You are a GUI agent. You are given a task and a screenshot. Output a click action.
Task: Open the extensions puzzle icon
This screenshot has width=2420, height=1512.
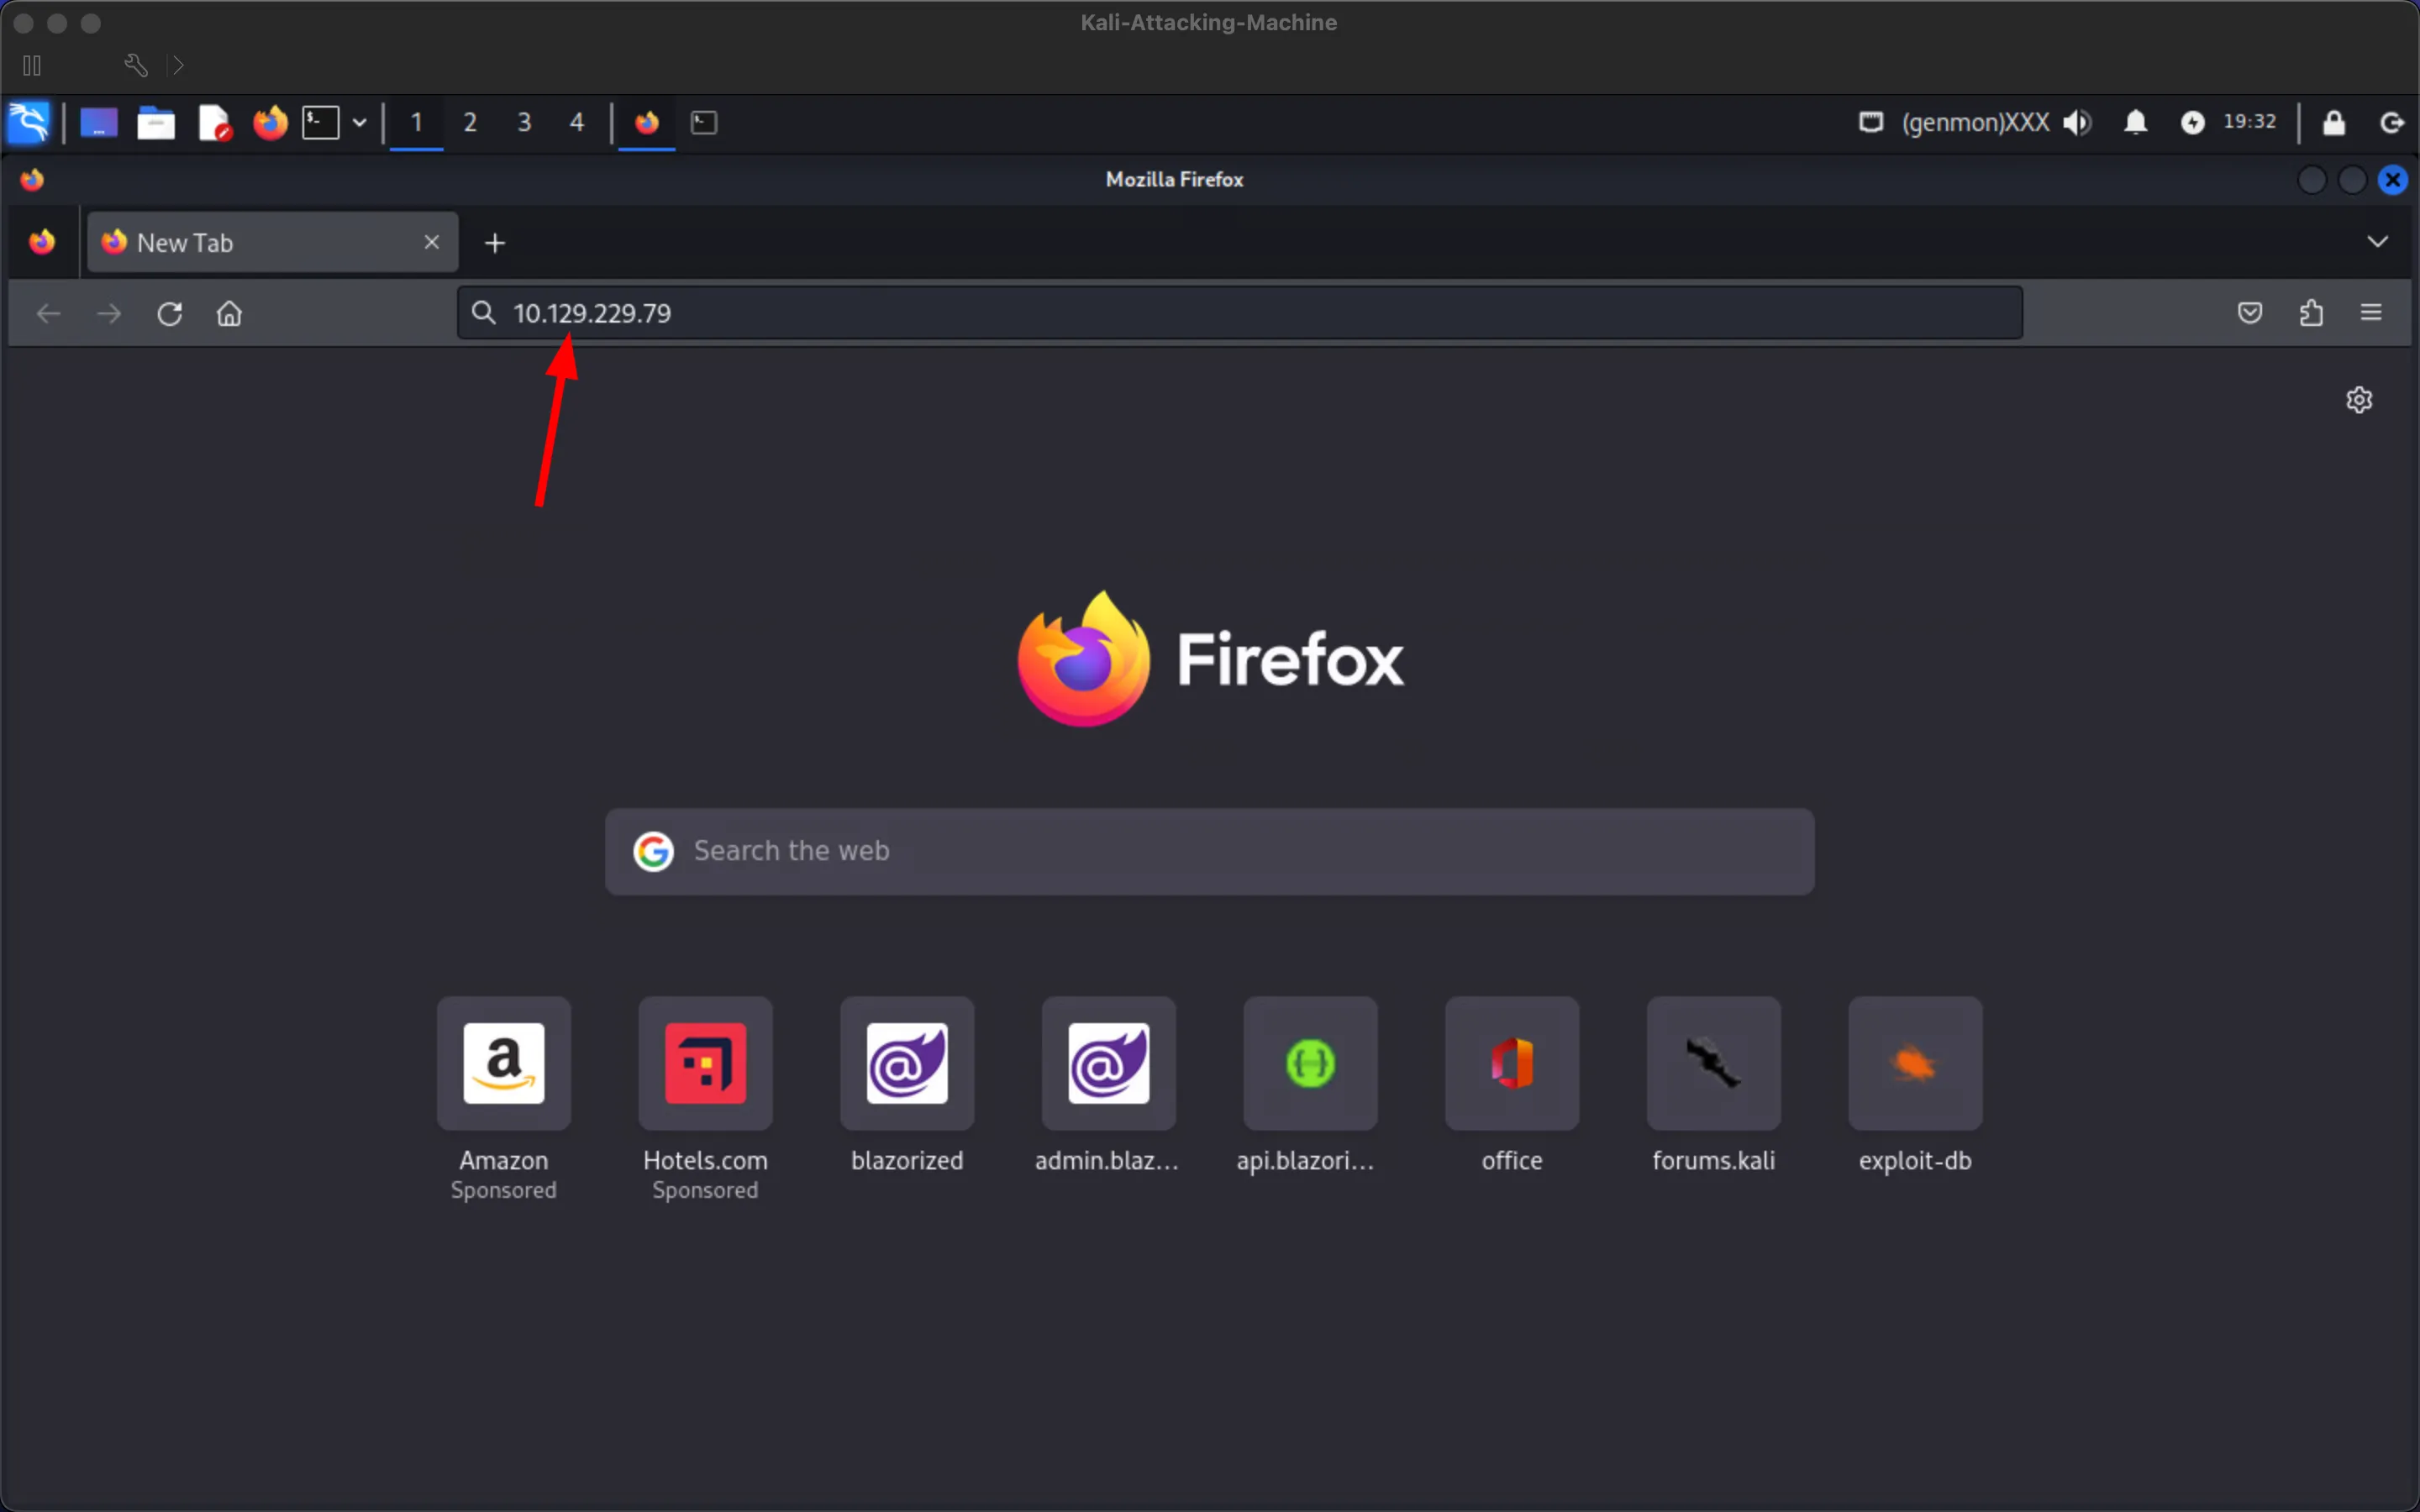(x=2311, y=313)
